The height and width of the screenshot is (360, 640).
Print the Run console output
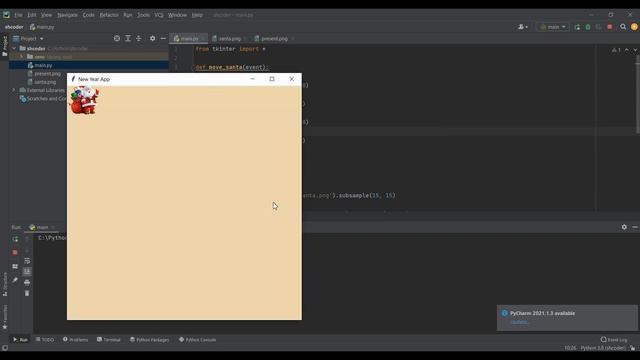[27, 282]
